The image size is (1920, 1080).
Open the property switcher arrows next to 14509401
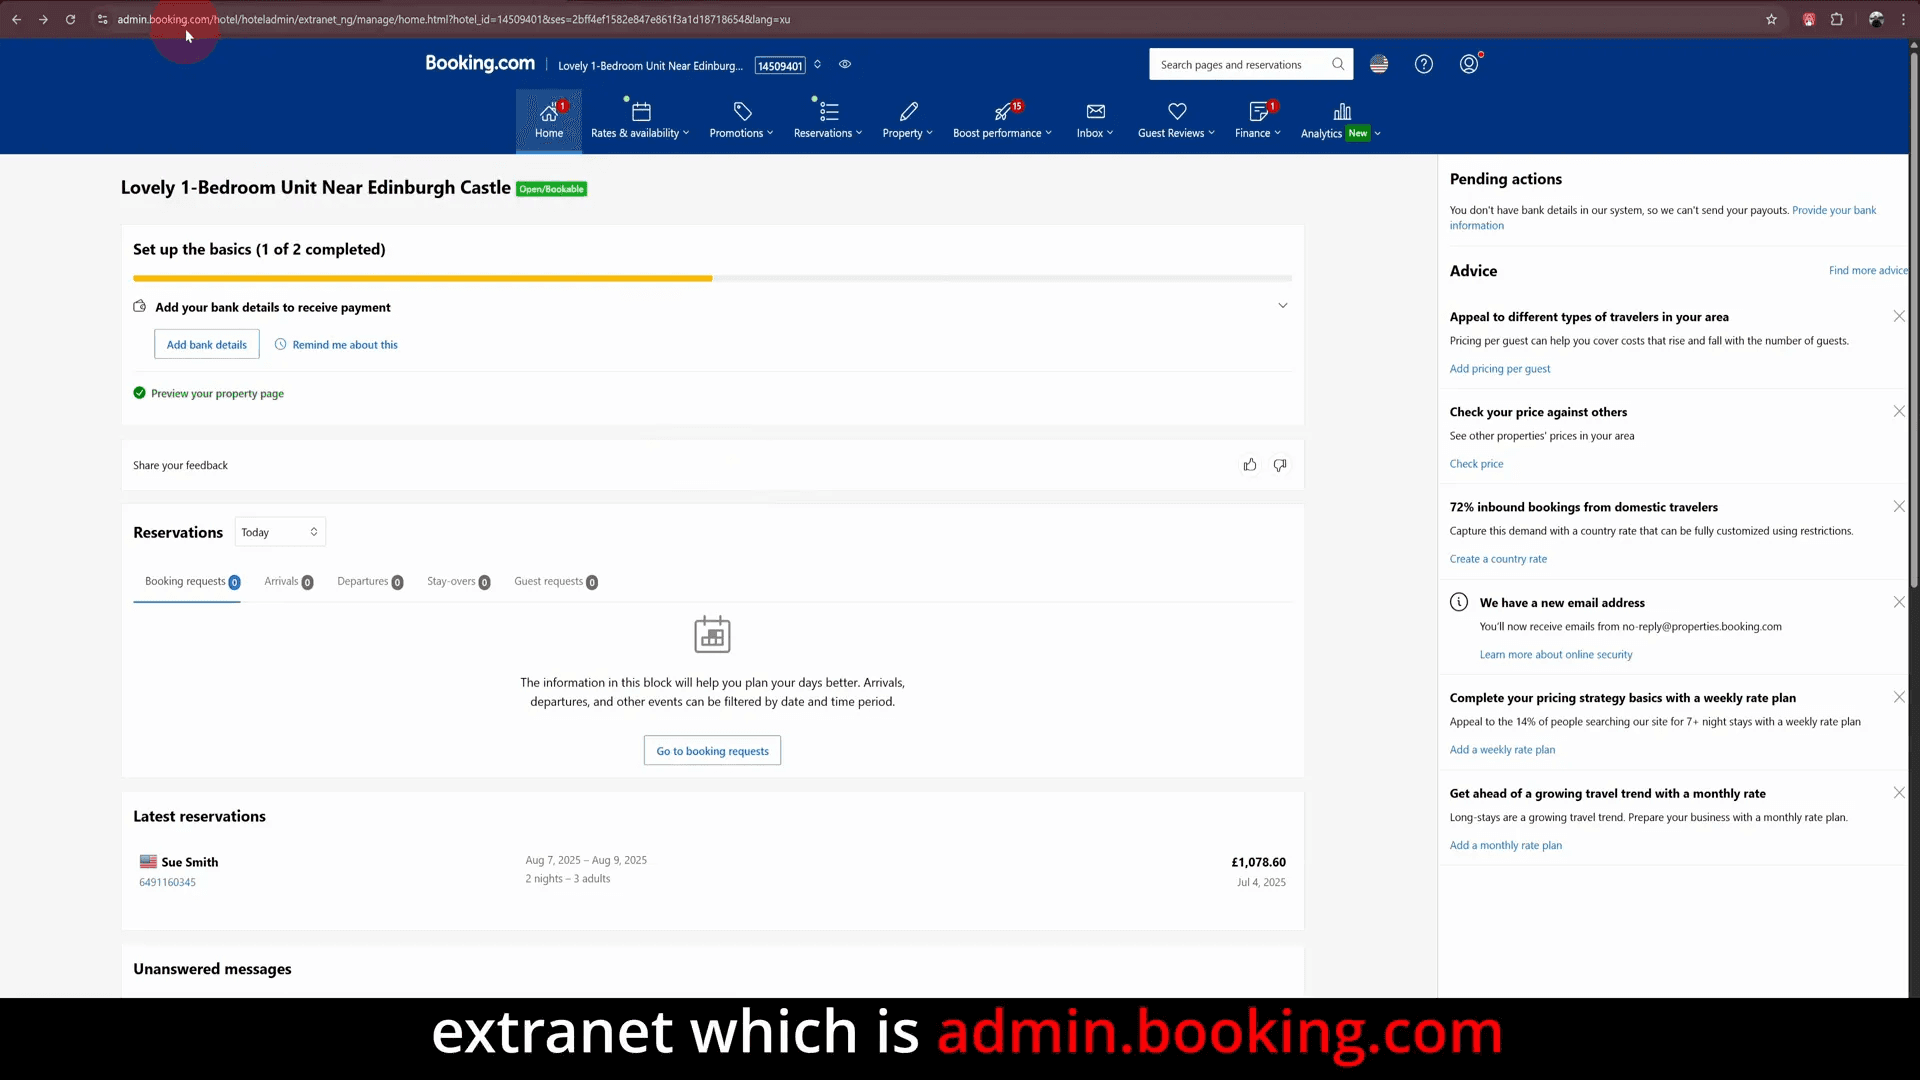pyautogui.click(x=817, y=64)
